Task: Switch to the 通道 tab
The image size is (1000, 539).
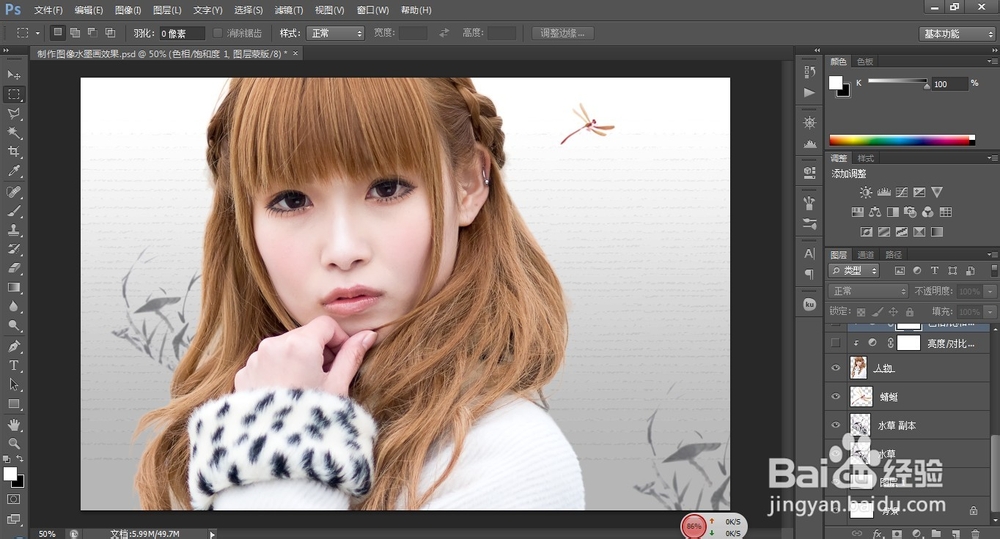Action: [865, 255]
